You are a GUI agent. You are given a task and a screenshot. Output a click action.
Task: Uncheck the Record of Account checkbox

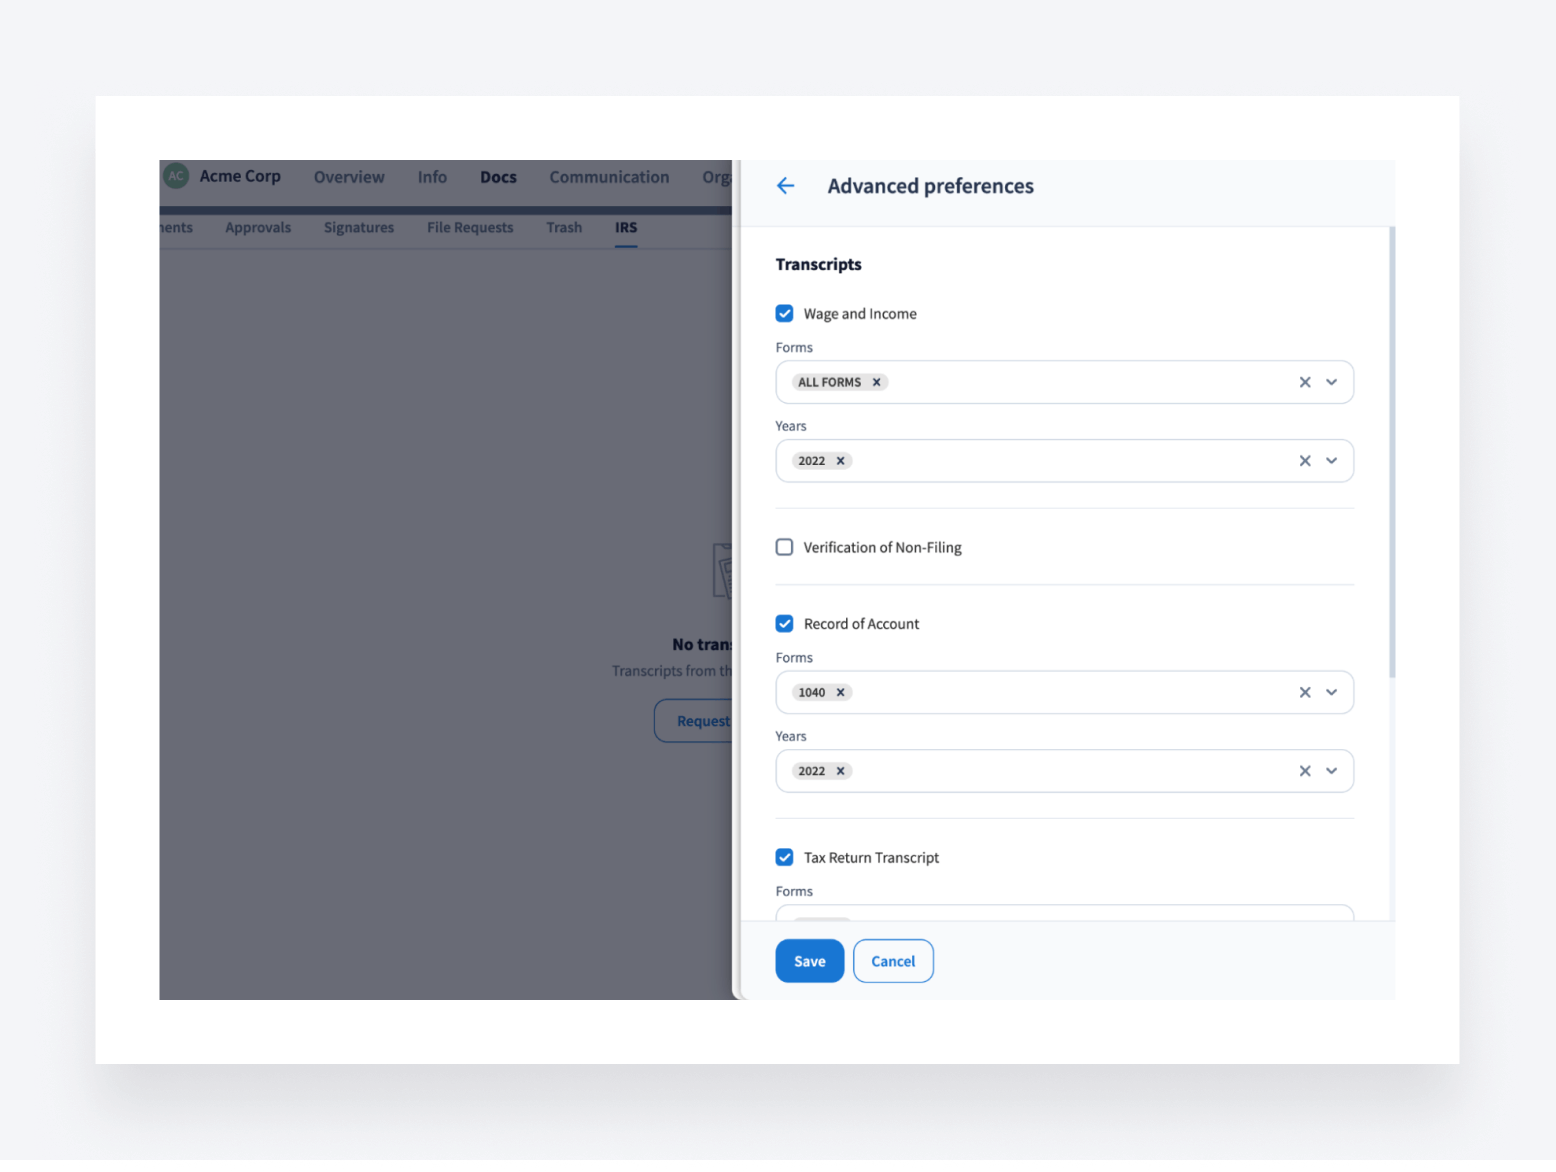click(x=785, y=624)
